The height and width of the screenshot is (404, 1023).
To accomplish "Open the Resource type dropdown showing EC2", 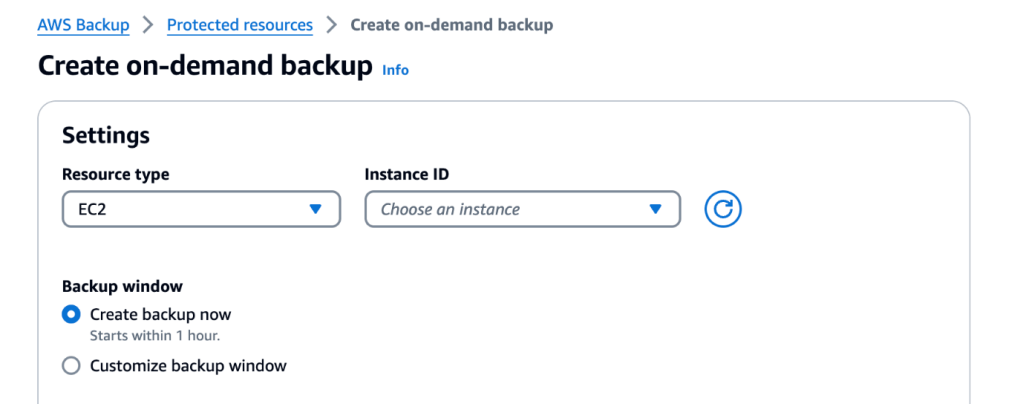I will (201, 210).
